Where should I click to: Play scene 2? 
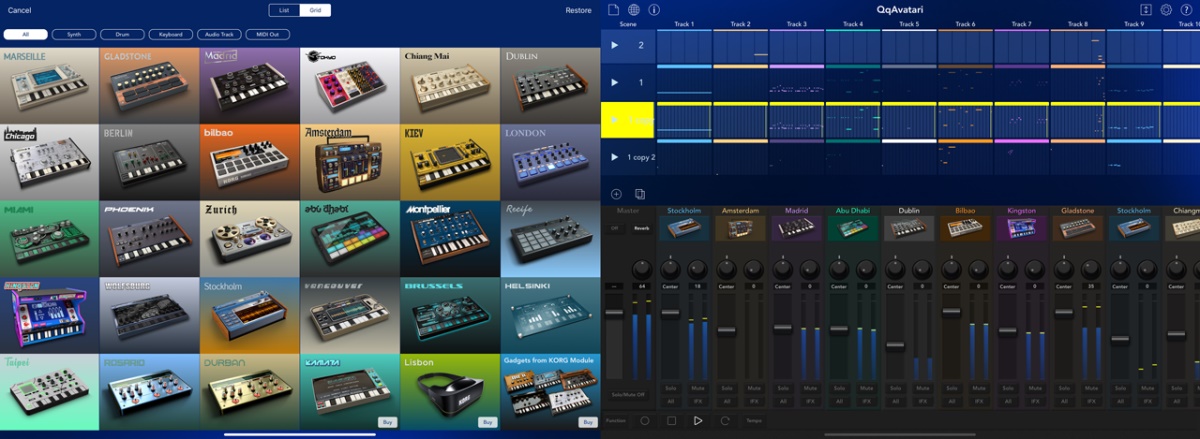(615, 45)
